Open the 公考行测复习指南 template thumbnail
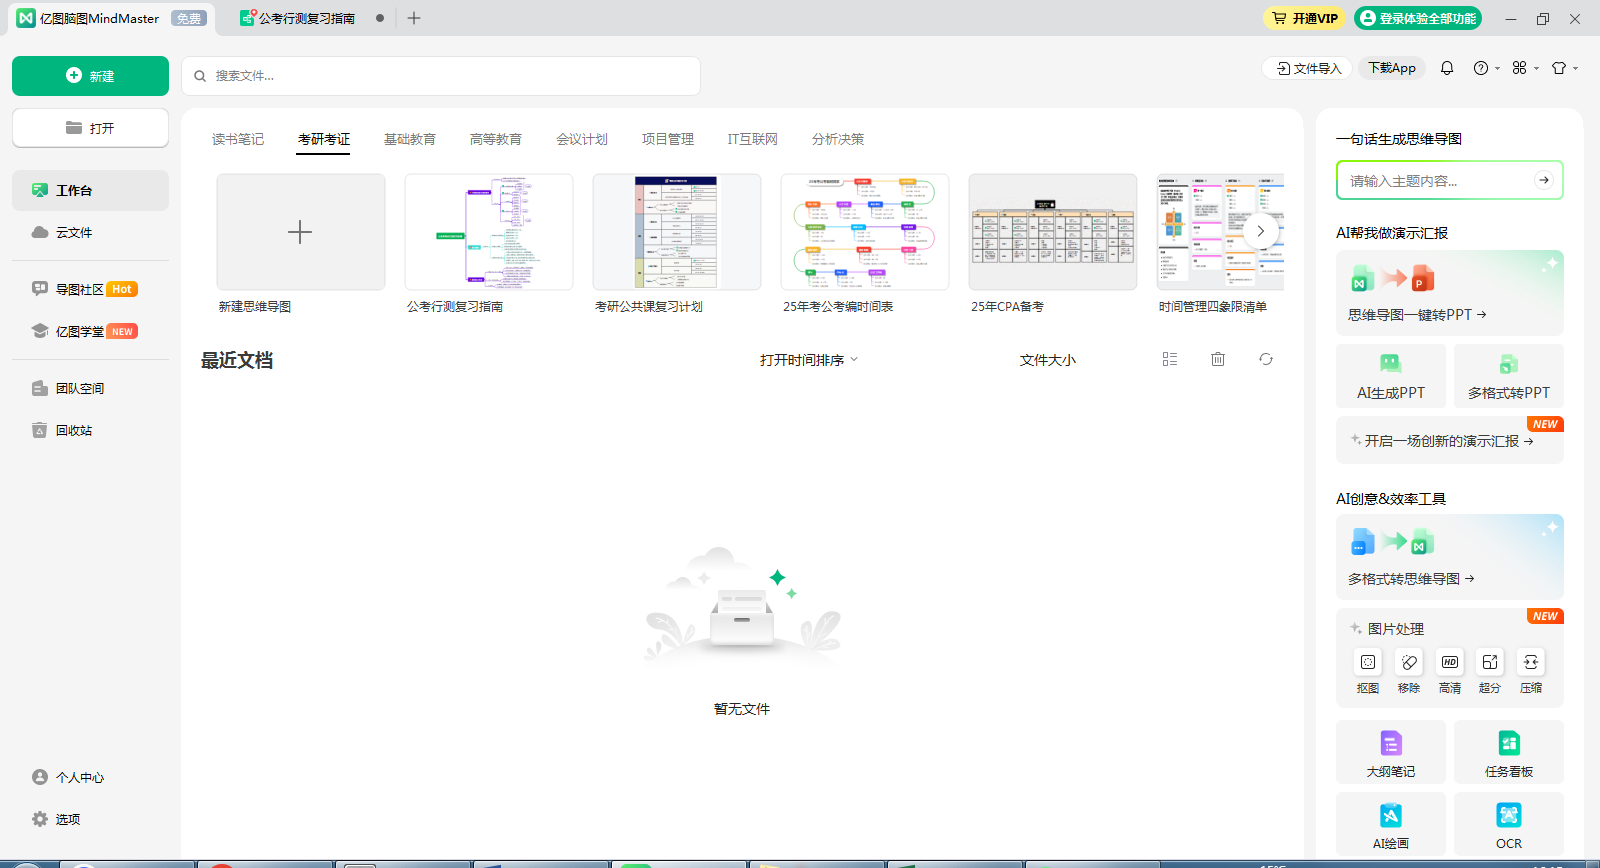This screenshot has width=1600, height=868. 489,232
